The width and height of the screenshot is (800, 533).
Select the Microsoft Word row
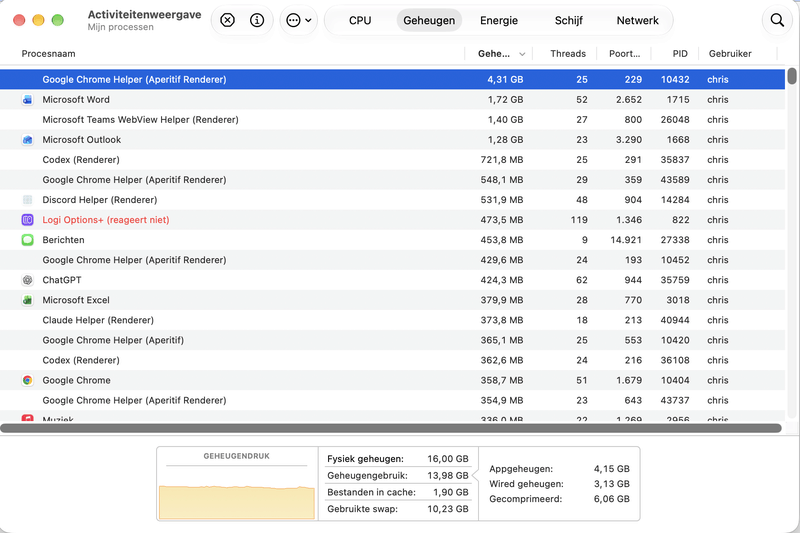tap(392, 99)
